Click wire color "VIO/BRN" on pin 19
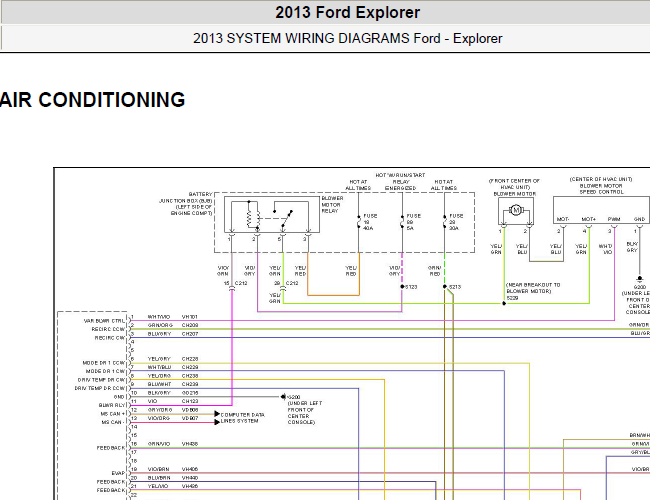This screenshot has width=650, height=500. (158, 469)
